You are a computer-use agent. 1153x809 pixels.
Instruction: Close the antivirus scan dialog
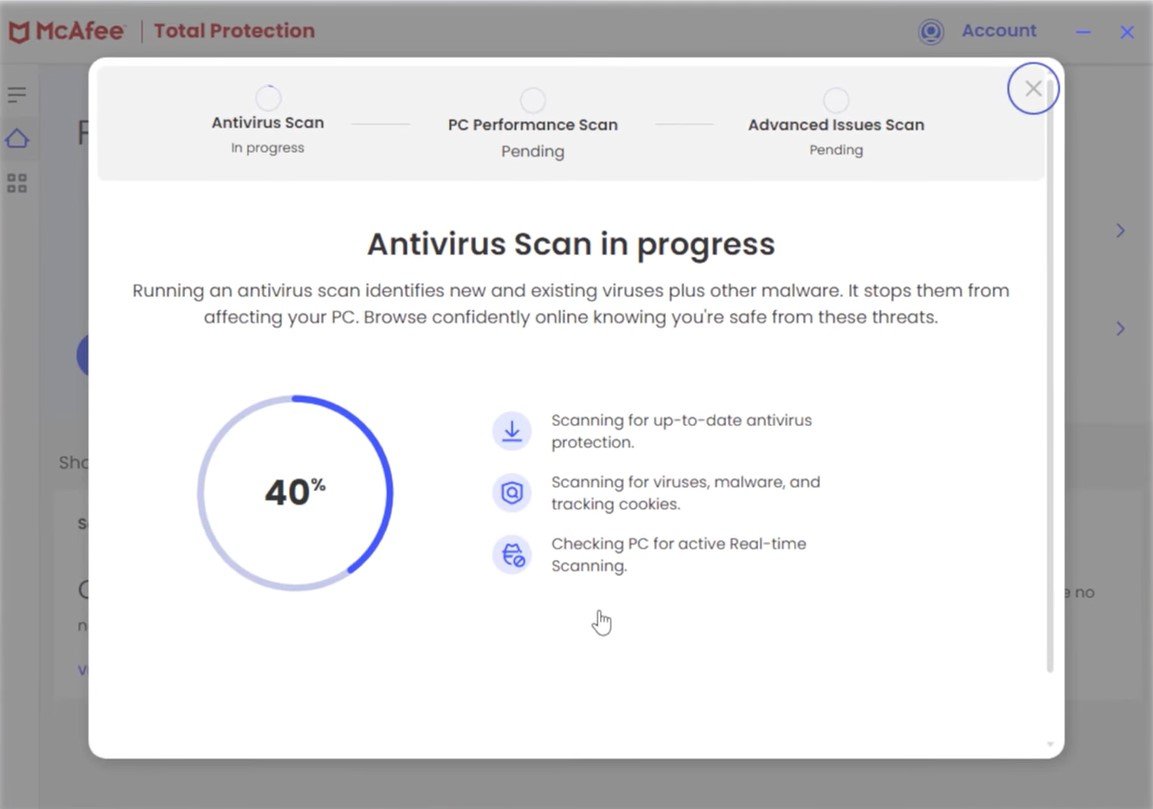(1033, 89)
